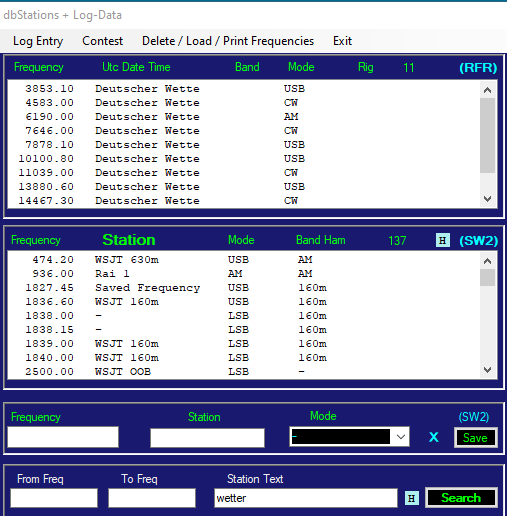Select the 1827.45 Saved Frequency row
507x516 pixels.
[244, 288]
